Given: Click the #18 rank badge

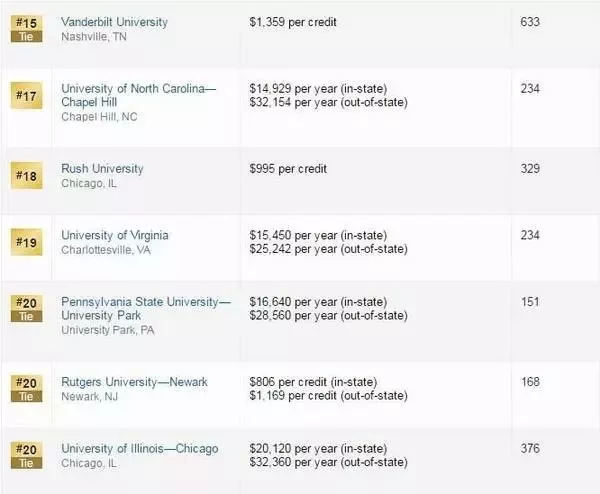Looking at the screenshot, I should (26, 176).
